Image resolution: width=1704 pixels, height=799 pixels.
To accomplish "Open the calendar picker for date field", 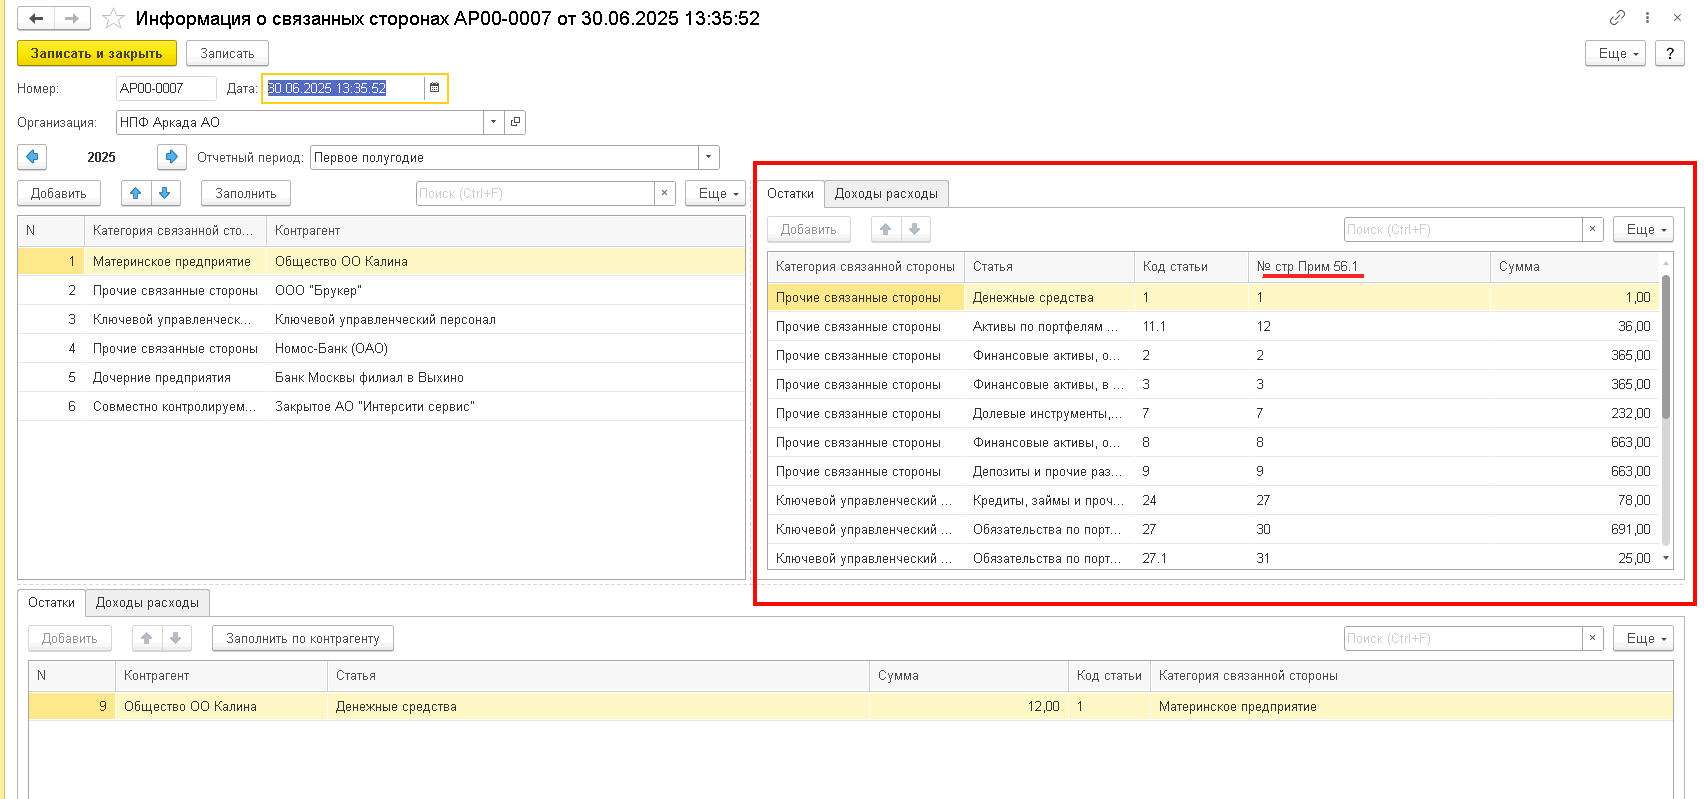I will pos(434,88).
